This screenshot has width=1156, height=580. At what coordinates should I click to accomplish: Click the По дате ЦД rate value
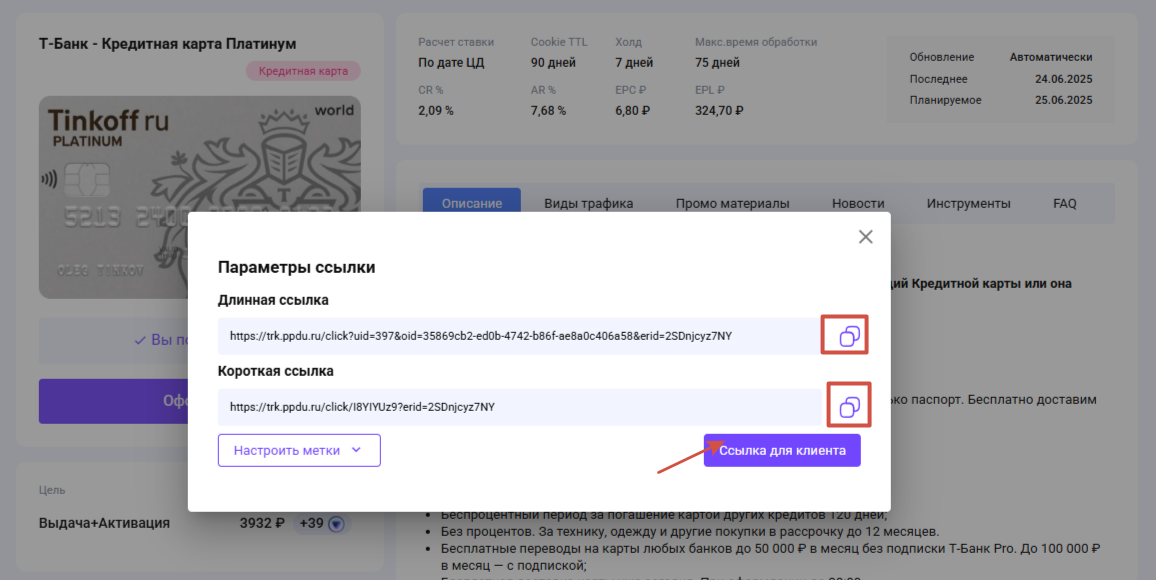point(451,63)
